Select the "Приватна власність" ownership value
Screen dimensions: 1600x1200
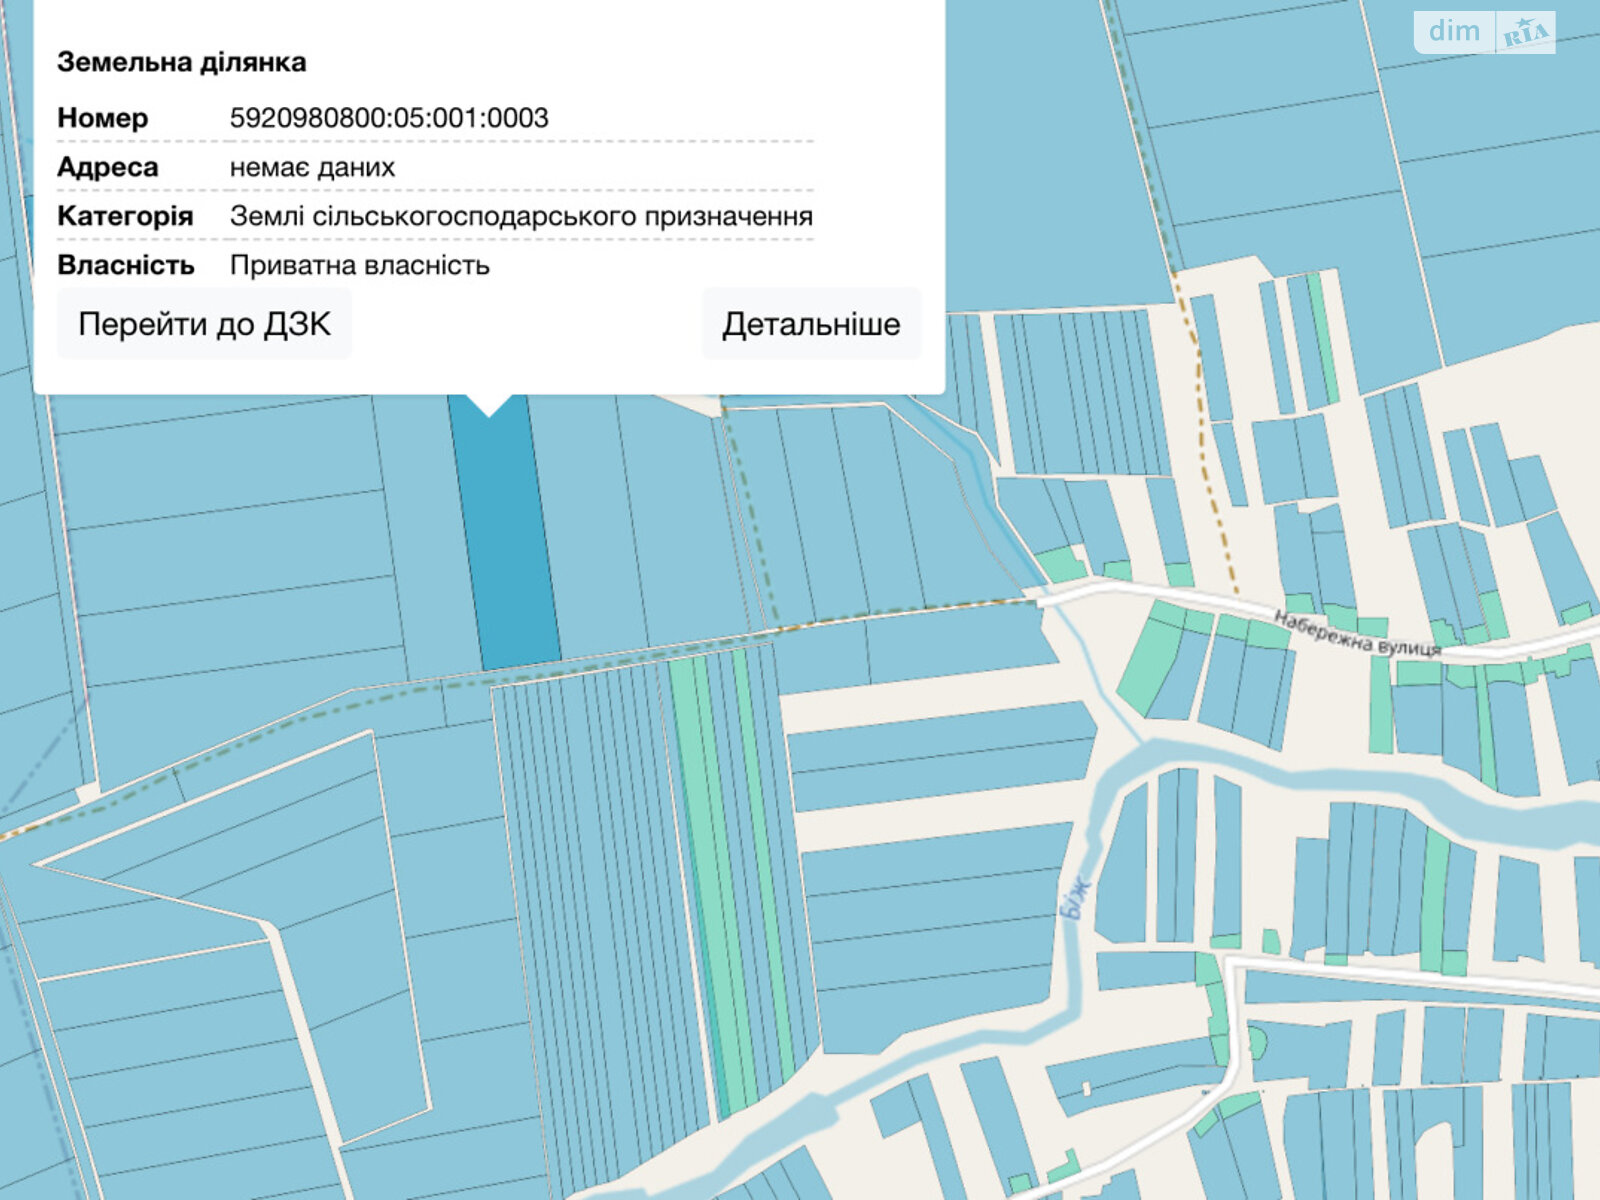coord(359,265)
